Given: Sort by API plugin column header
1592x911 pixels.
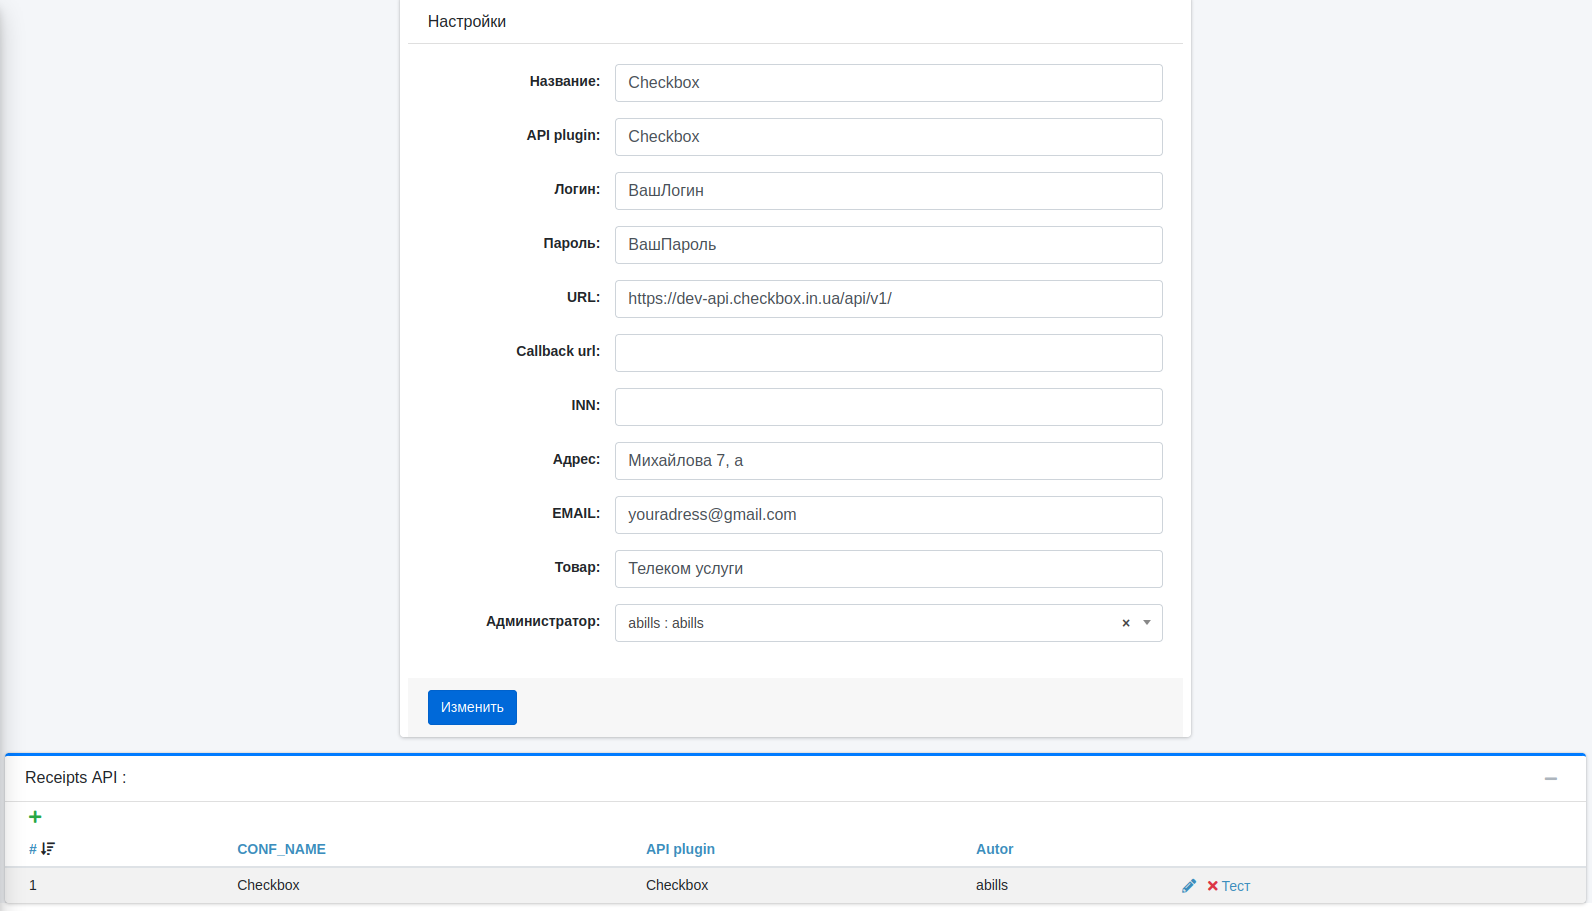Looking at the screenshot, I should (680, 849).
